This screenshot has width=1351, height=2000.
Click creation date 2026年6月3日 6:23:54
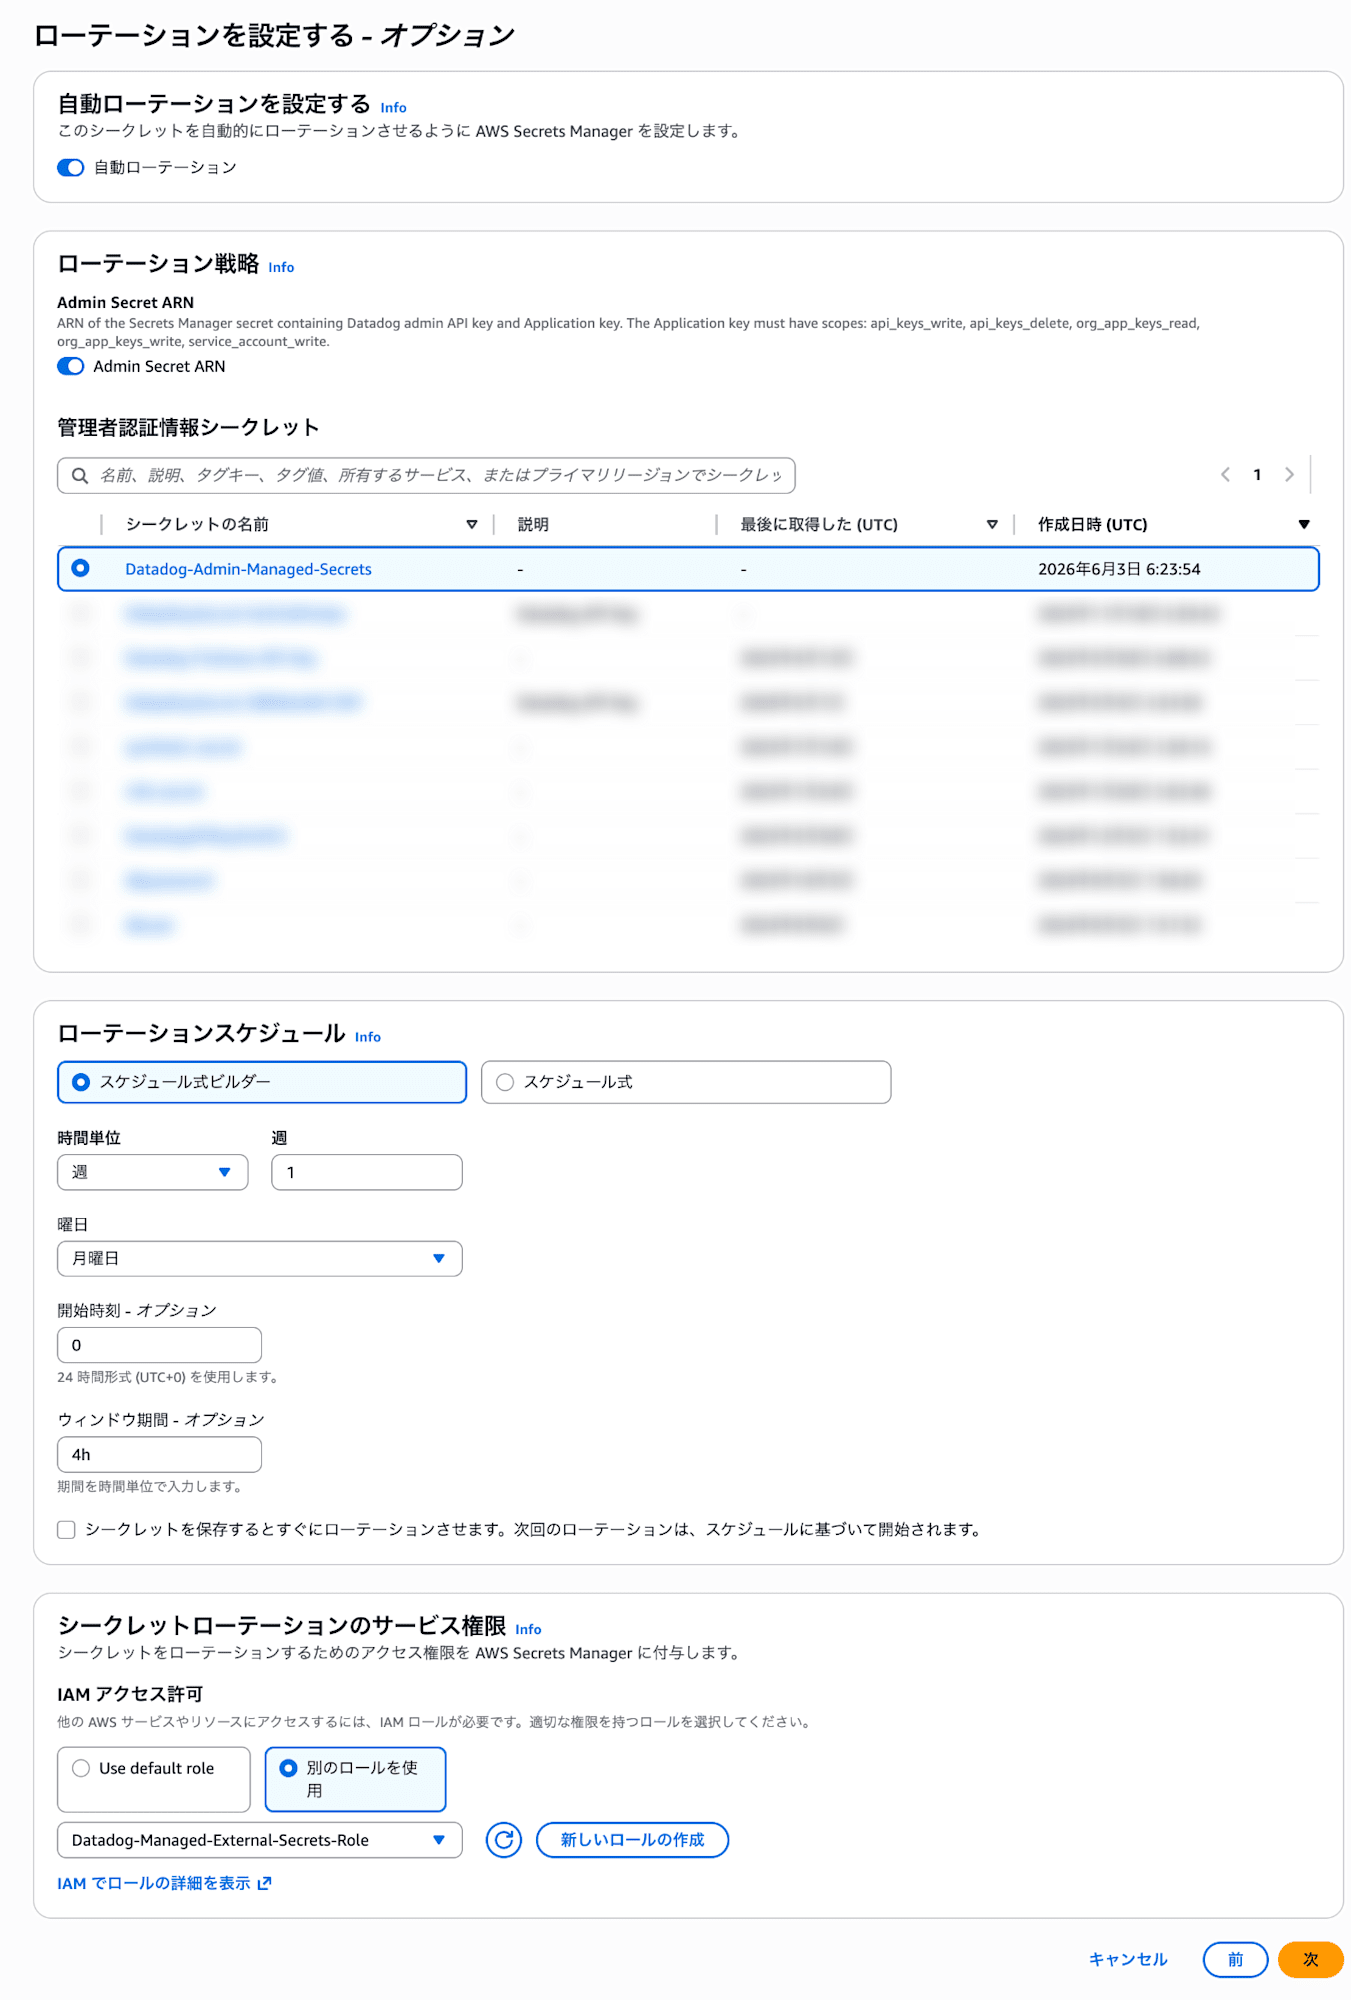[x=1119, y=569]
